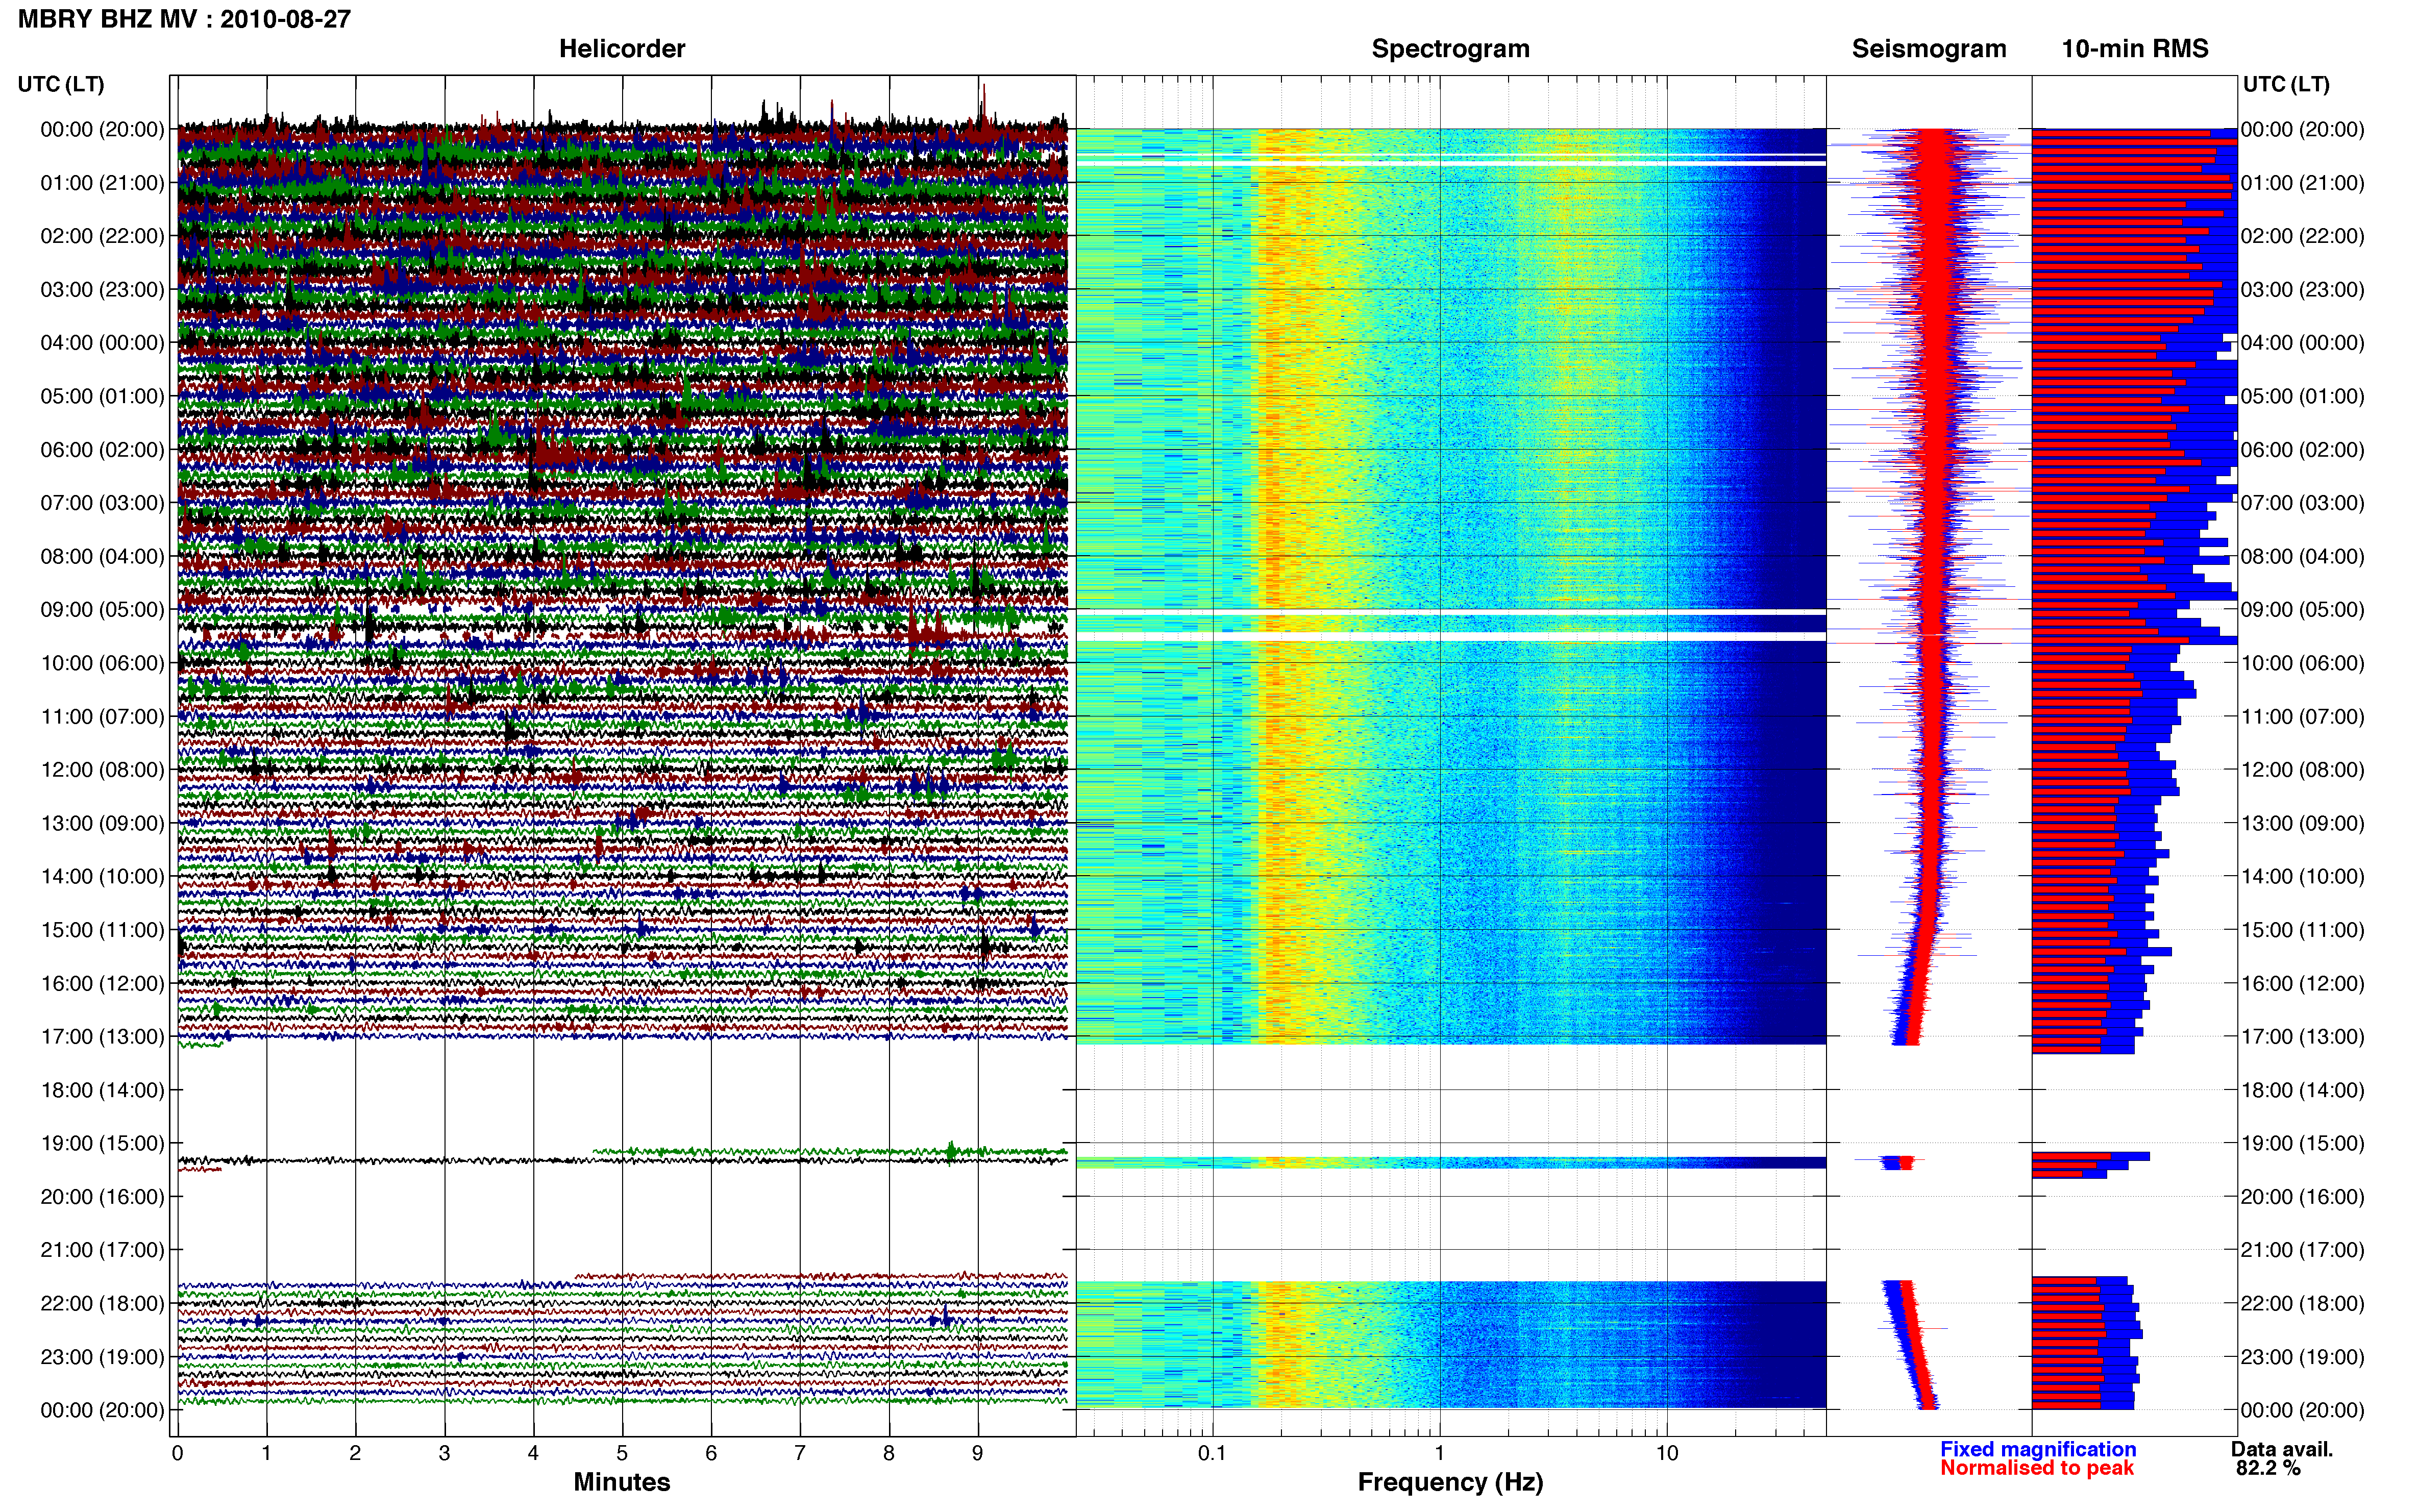Click the '0.1' frequency tick label

(x=1212, y=1453)
